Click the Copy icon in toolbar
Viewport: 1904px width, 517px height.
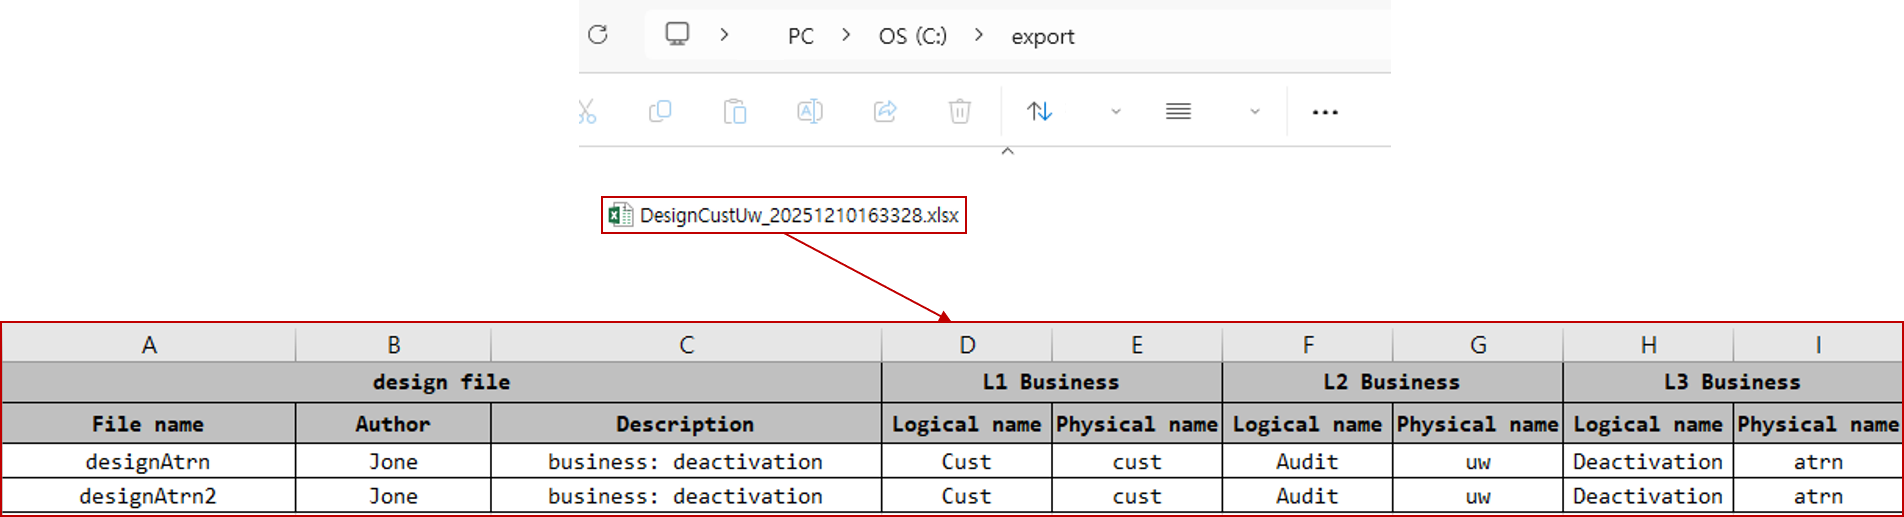(660, 111)
